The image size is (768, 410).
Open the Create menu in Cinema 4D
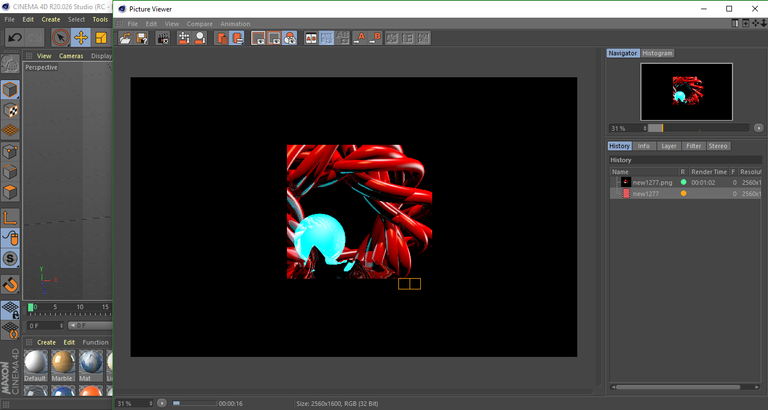coord(50,20)
